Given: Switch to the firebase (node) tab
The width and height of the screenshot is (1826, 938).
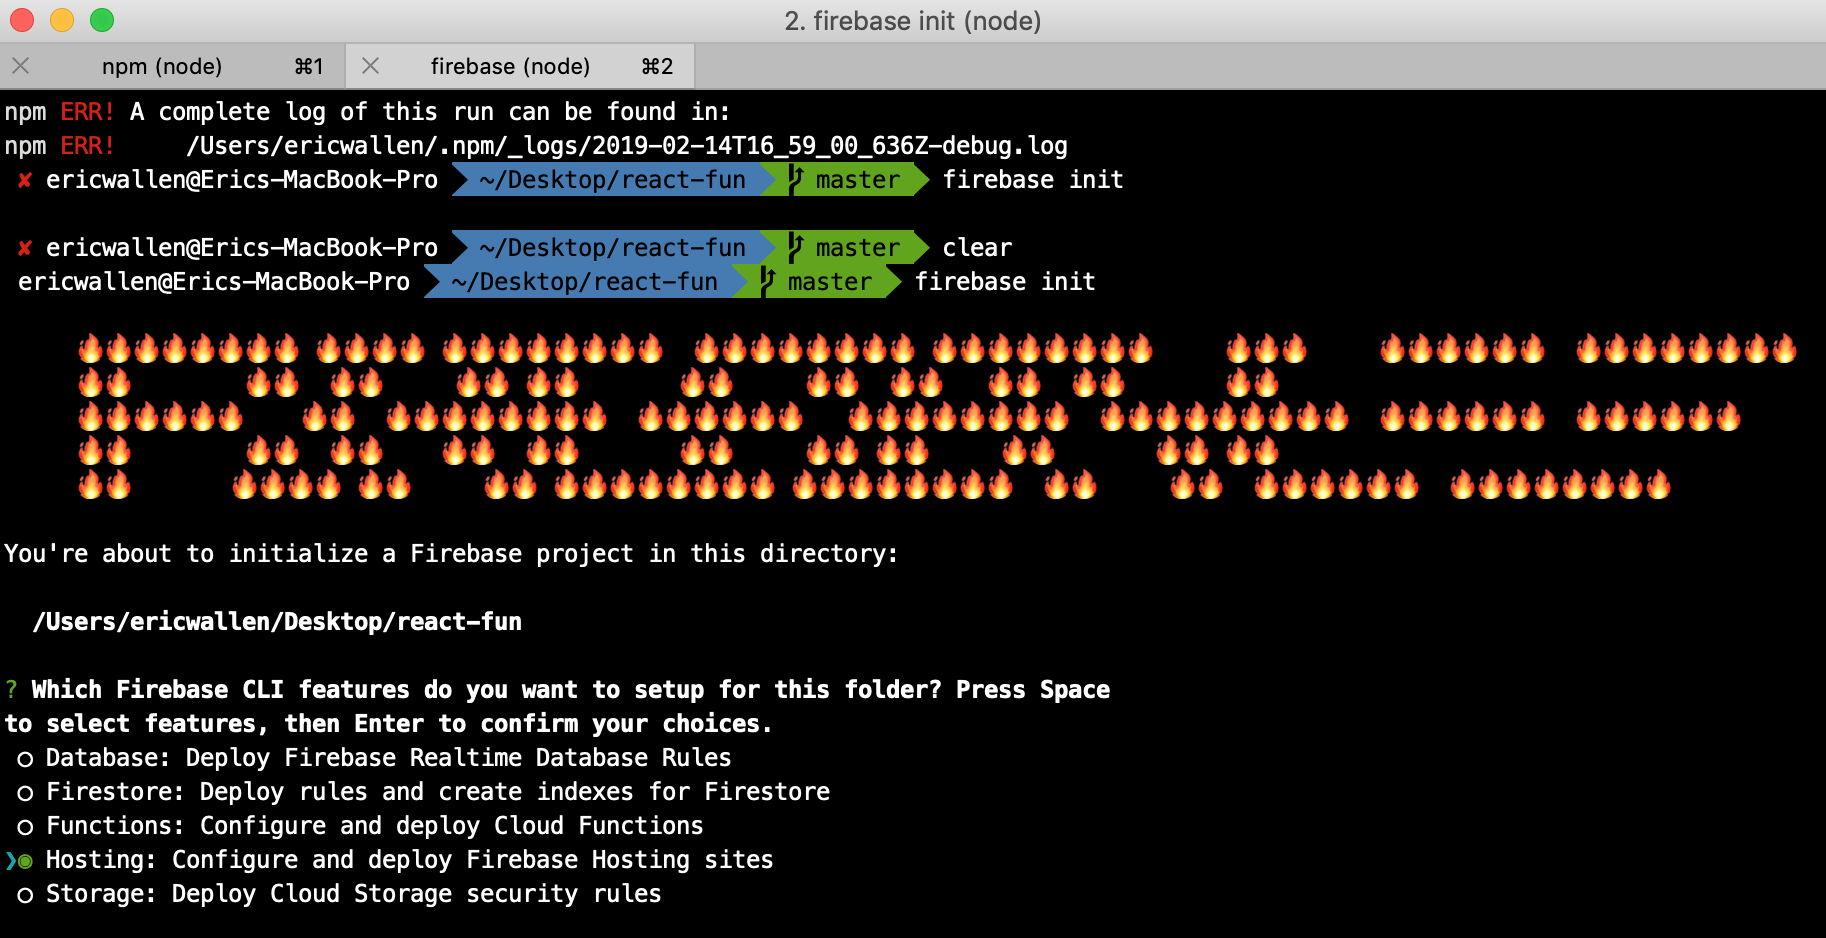Looking at the screenshot, I should (x=520, y=66).
